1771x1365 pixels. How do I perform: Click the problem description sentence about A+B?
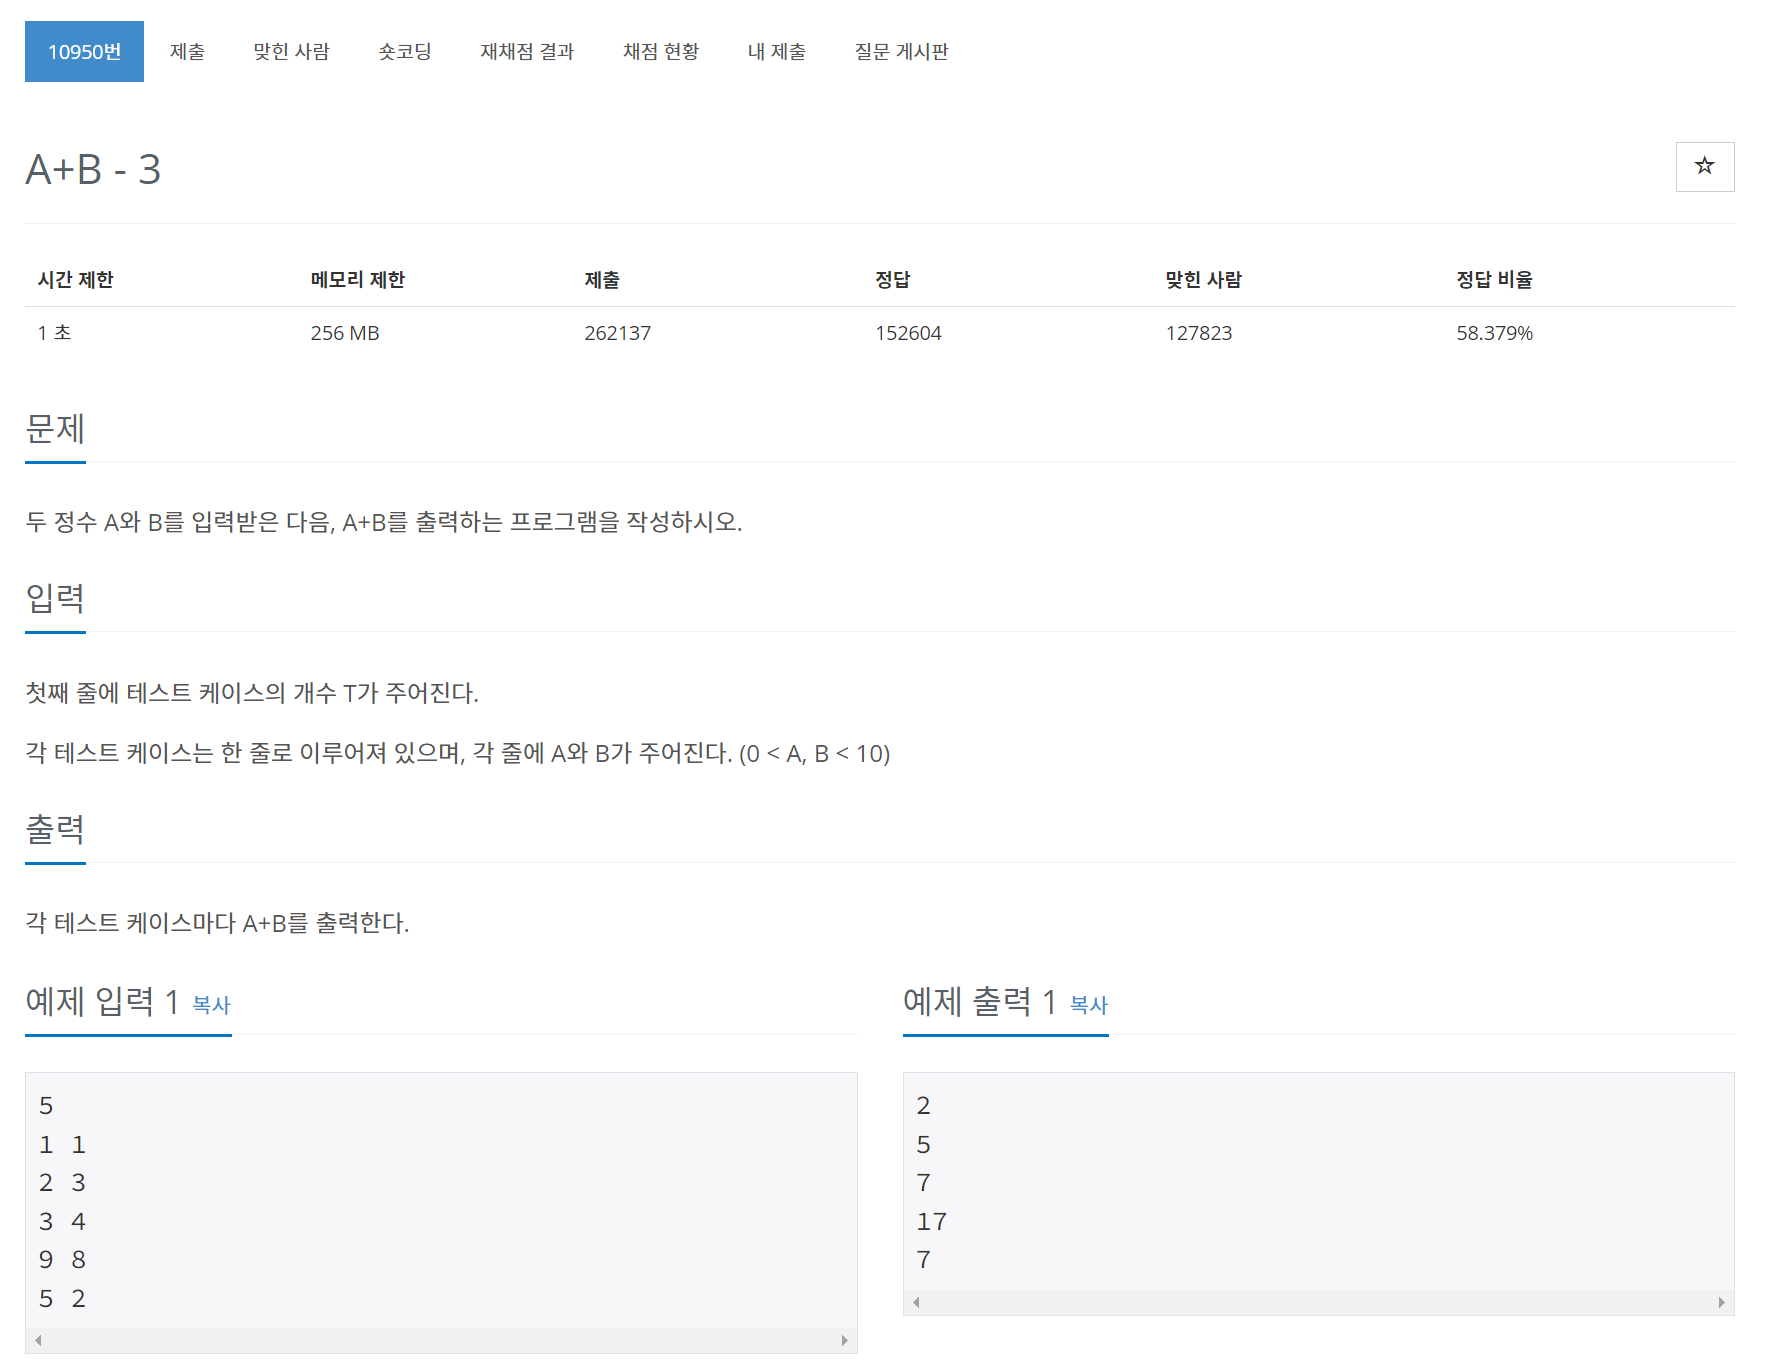point(384,522)
